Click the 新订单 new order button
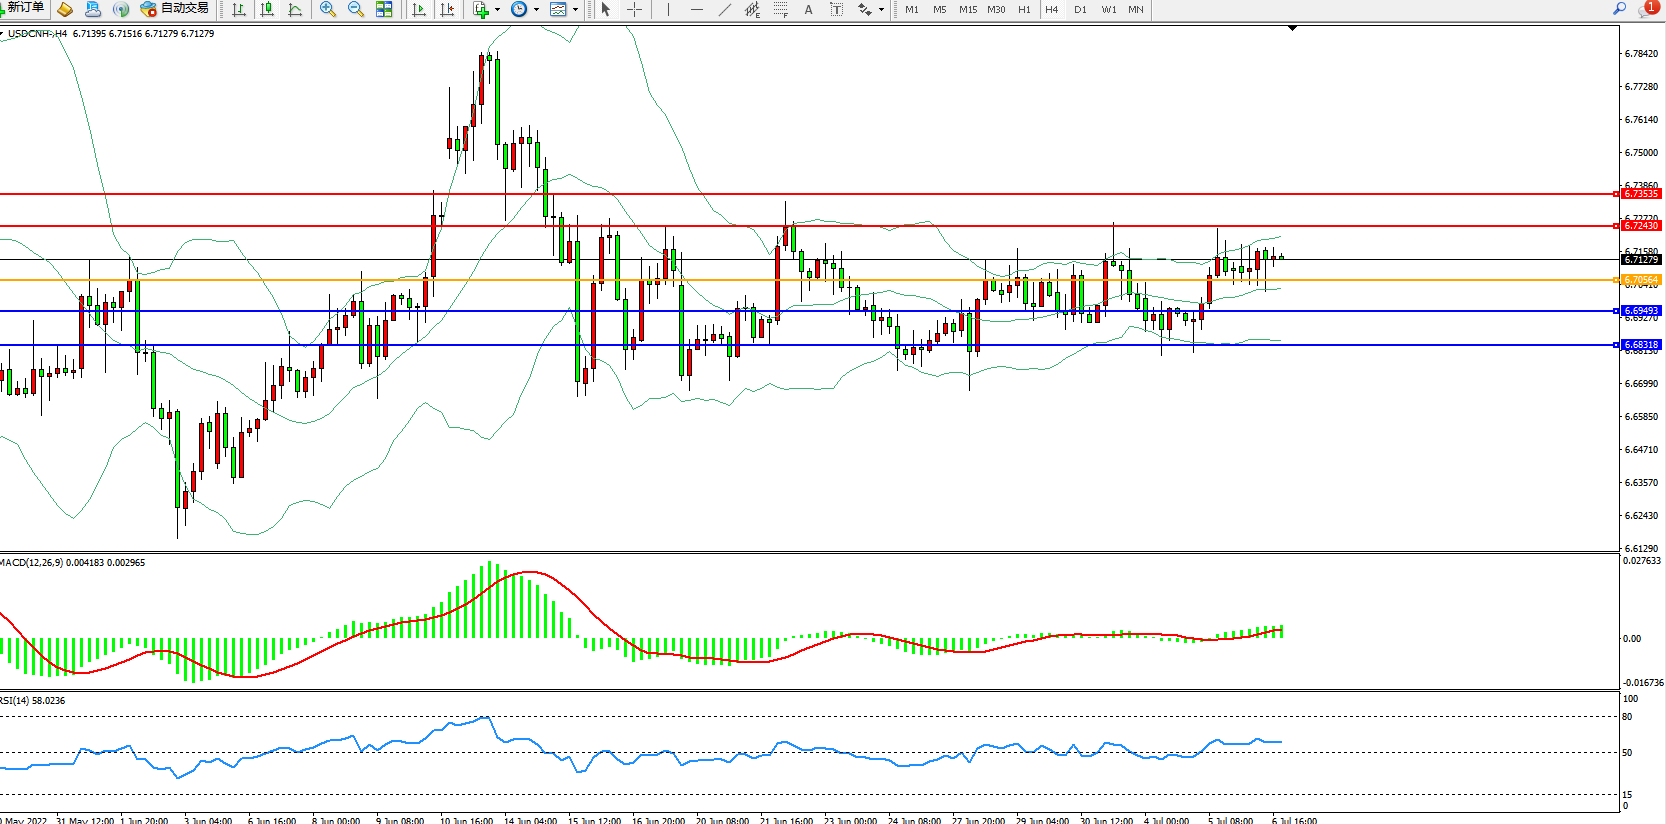 point(23,8)
